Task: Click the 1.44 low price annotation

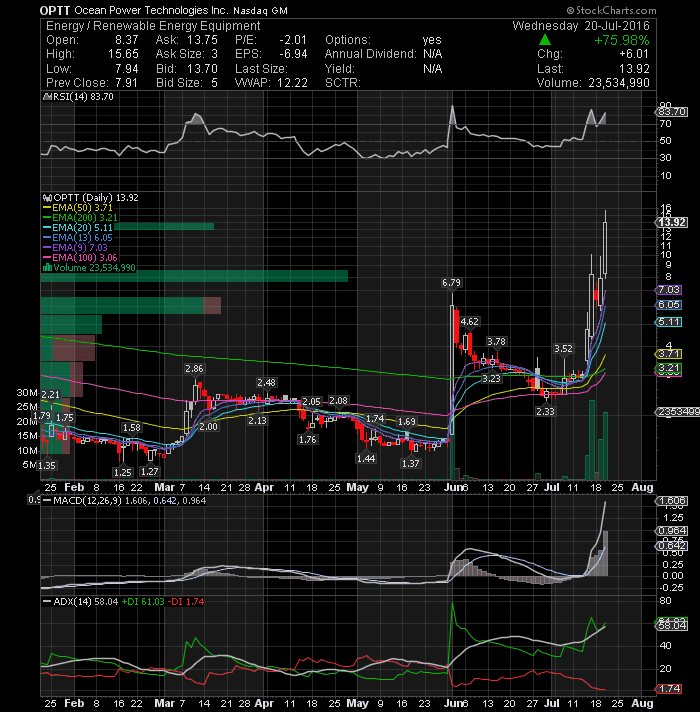Action: 366,459
